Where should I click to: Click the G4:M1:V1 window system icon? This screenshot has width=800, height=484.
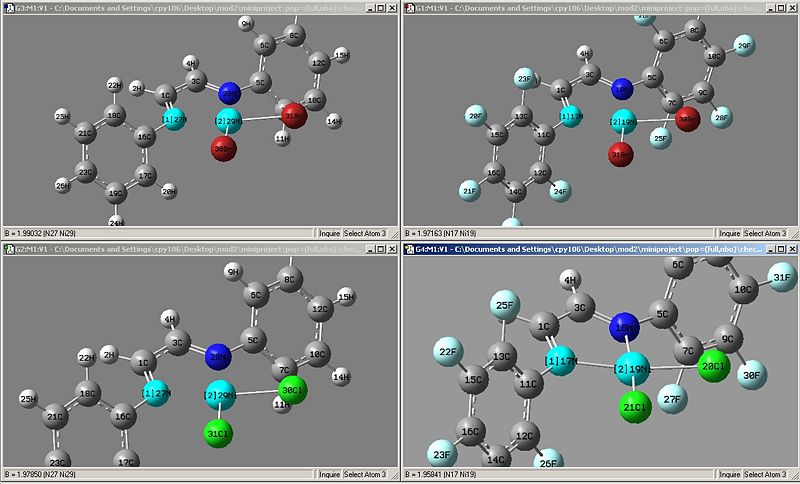tap(409, 249)
